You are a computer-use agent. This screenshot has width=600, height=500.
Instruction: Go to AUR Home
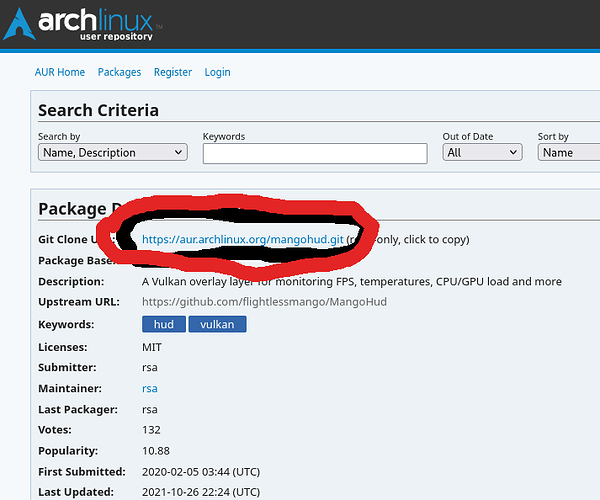tap(60, 72)
